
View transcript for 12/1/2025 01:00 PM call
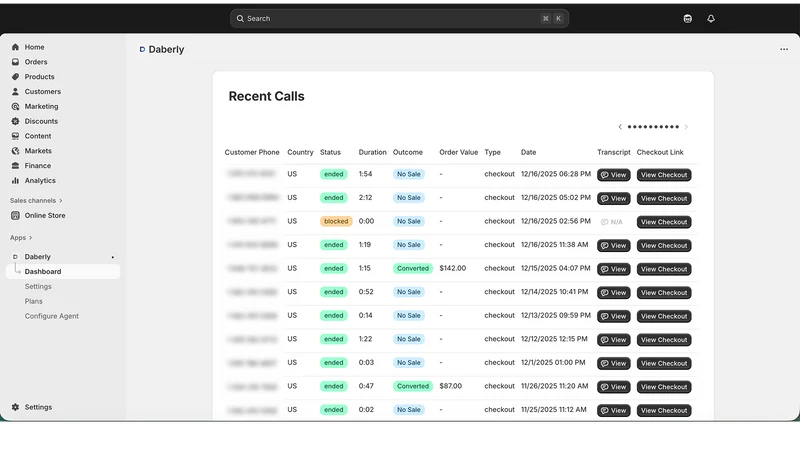(x=613, y=363)
